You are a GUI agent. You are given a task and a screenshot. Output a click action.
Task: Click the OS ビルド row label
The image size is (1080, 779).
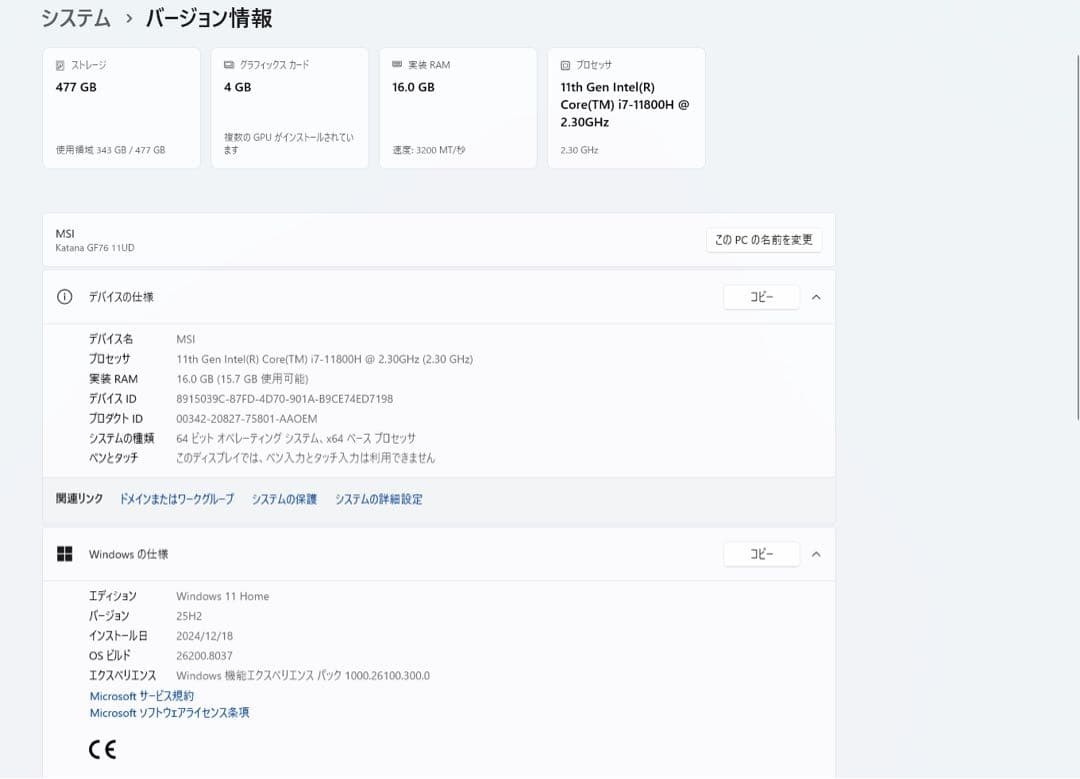tap(110, 656)
